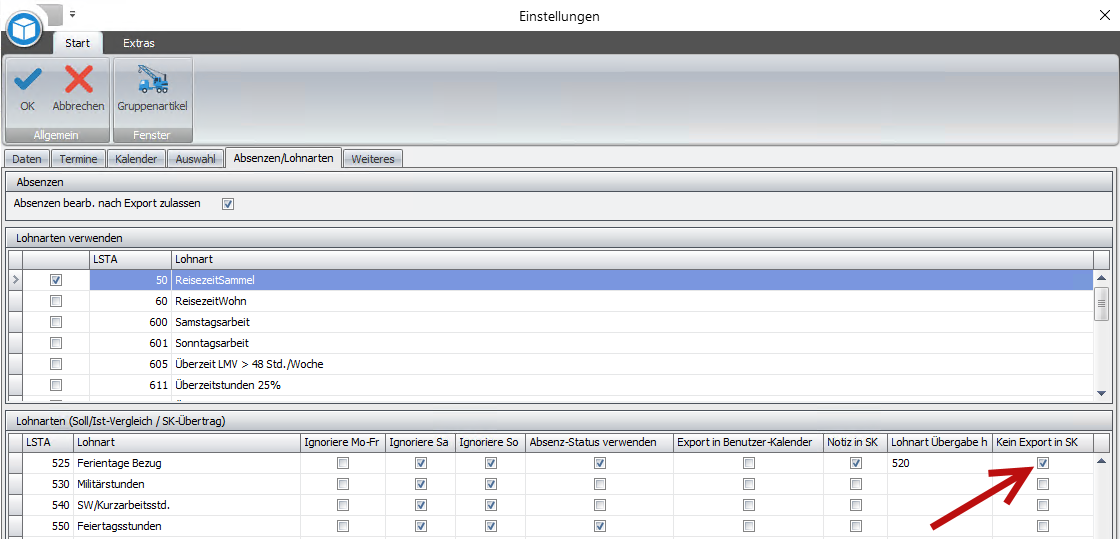Open the Kalender settings tab
The width and height of the screenshot is (1120, 539).
[x=136, y=159]
